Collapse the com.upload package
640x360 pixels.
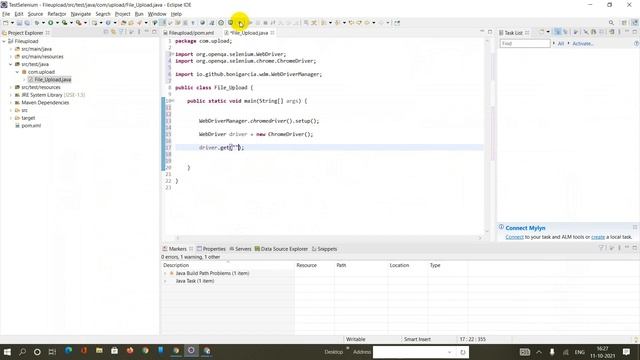18,72
